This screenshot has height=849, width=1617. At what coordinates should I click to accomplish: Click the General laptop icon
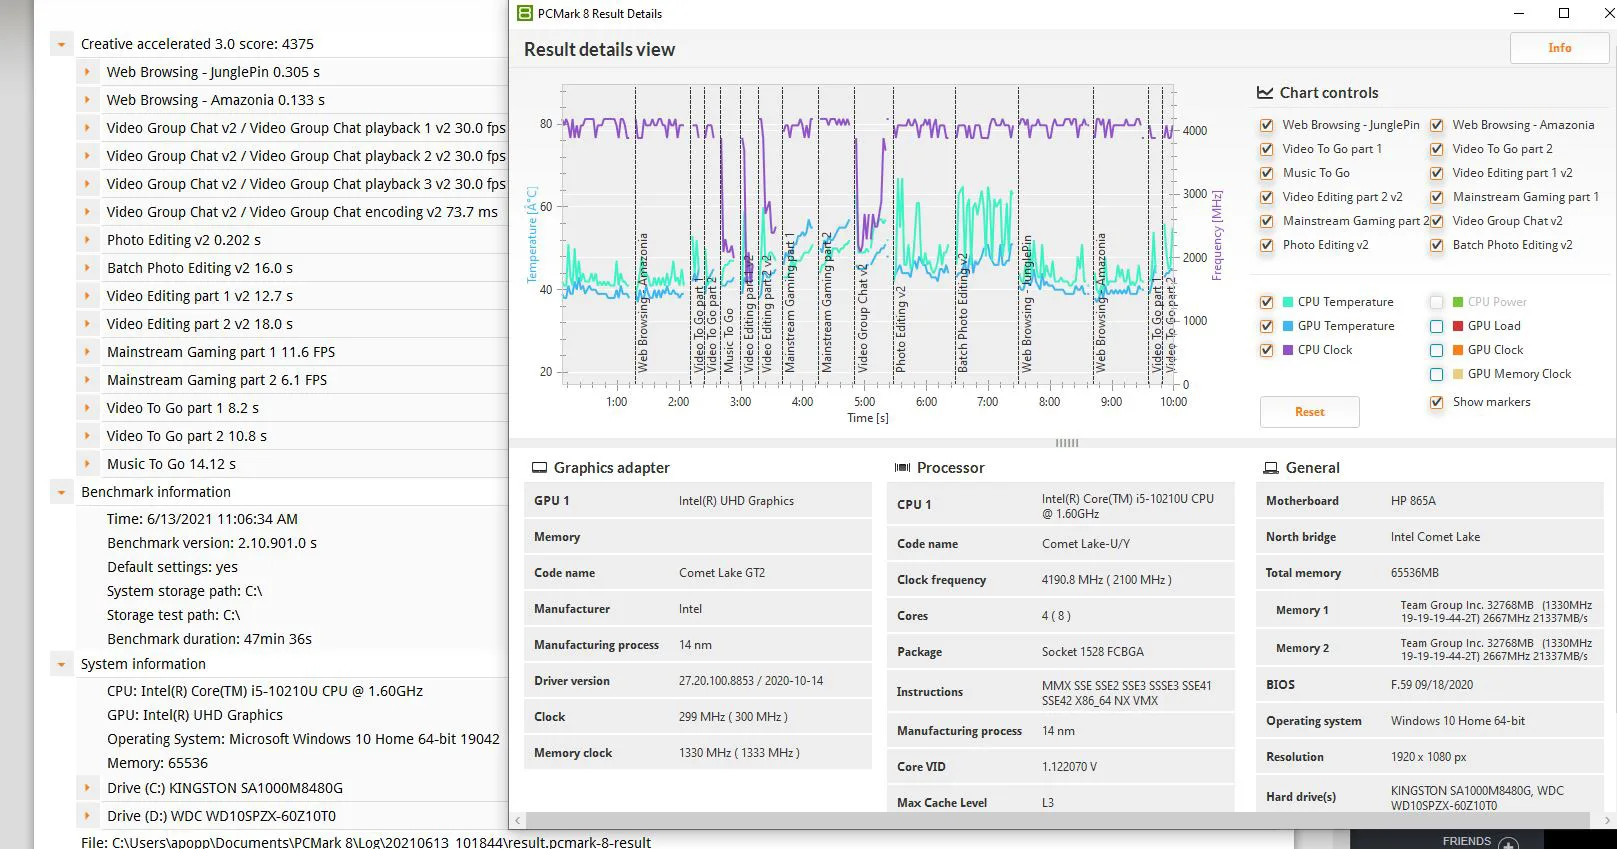coord(1271,467)
